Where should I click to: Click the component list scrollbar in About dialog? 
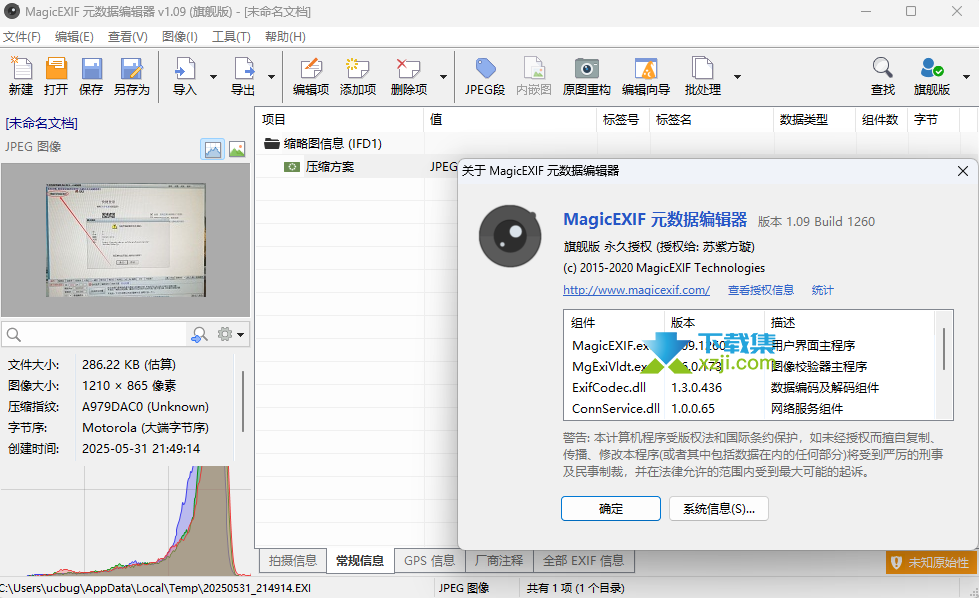click(x=944, y=350)
